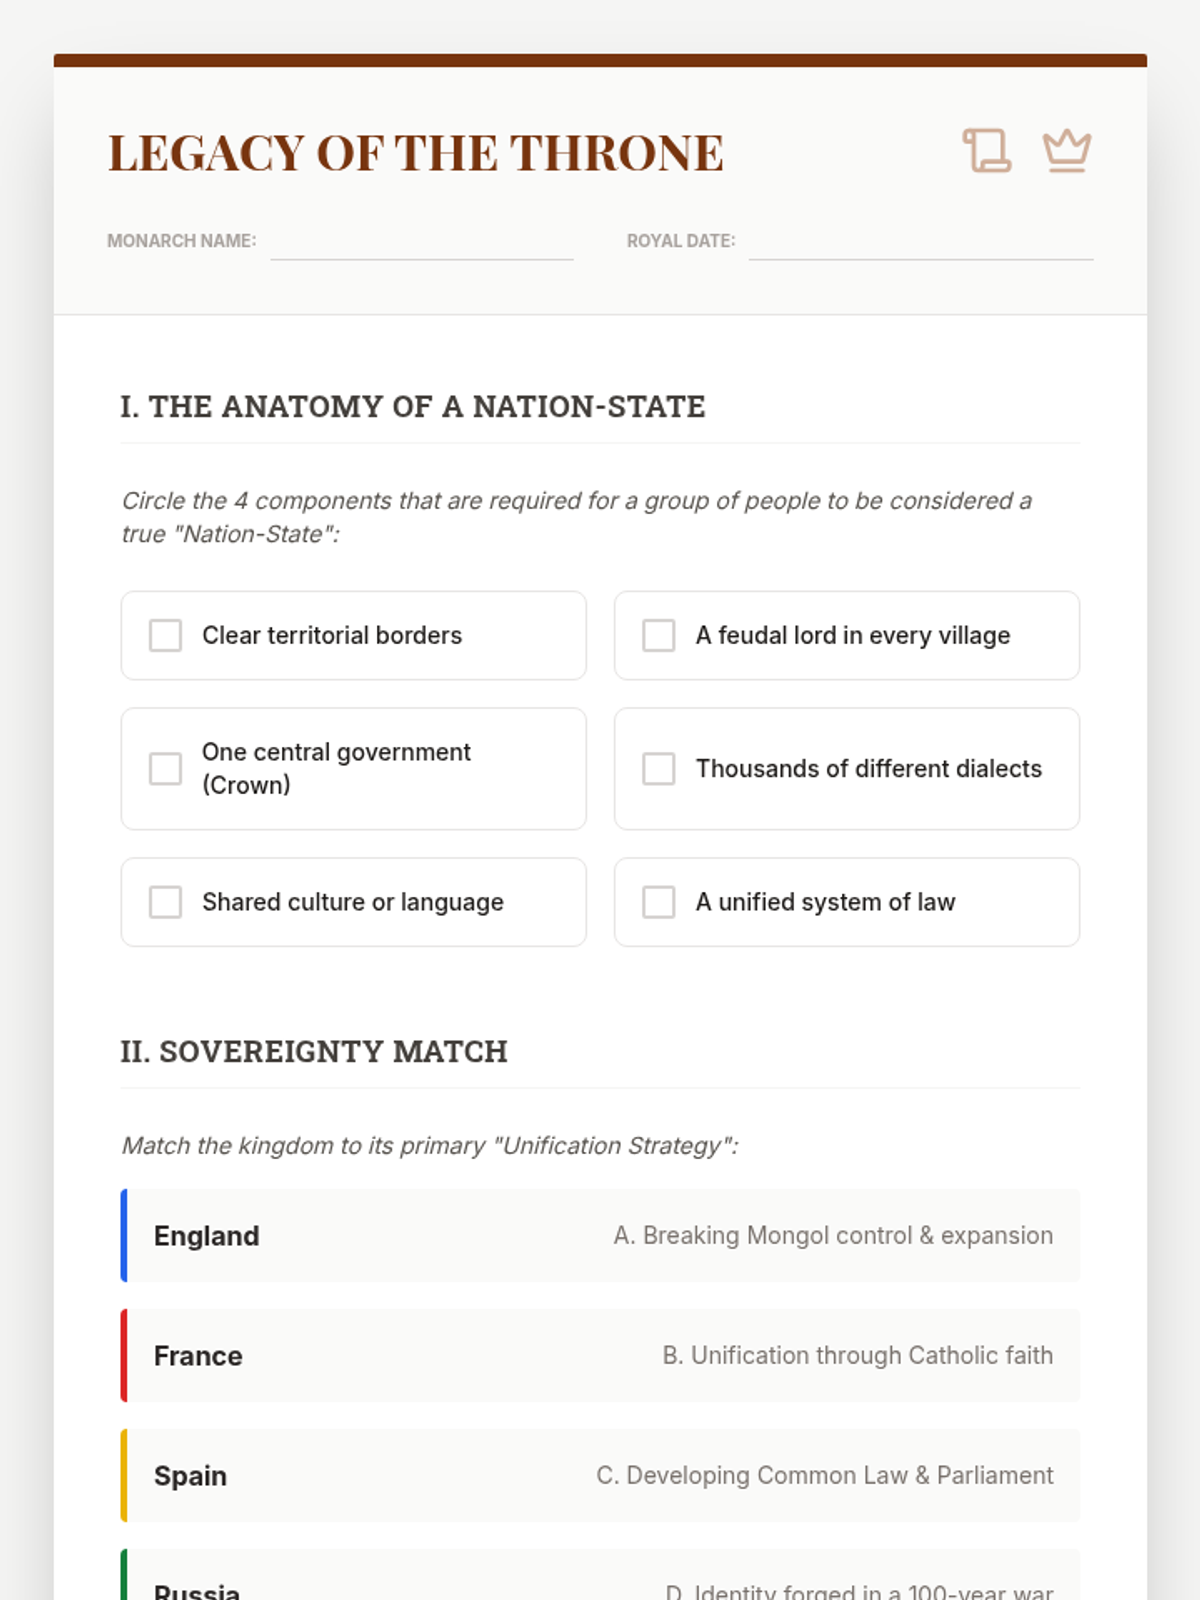Image resolution: width=1200 pixels, height=1600 pixels.
Task: Click the scroll icon in header
Action: click(986, 151)
